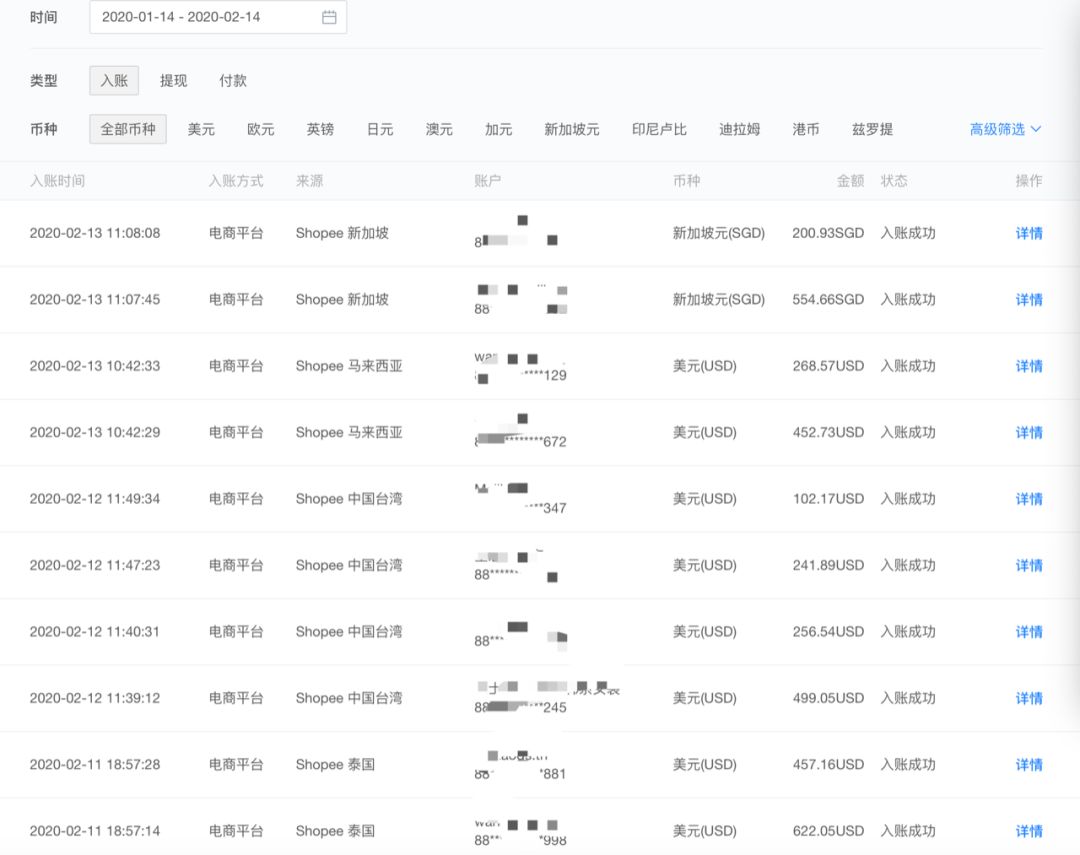The image size is (1080, 855).
Task: Filter transactions by 日元 currency
Action: point(379,129)
